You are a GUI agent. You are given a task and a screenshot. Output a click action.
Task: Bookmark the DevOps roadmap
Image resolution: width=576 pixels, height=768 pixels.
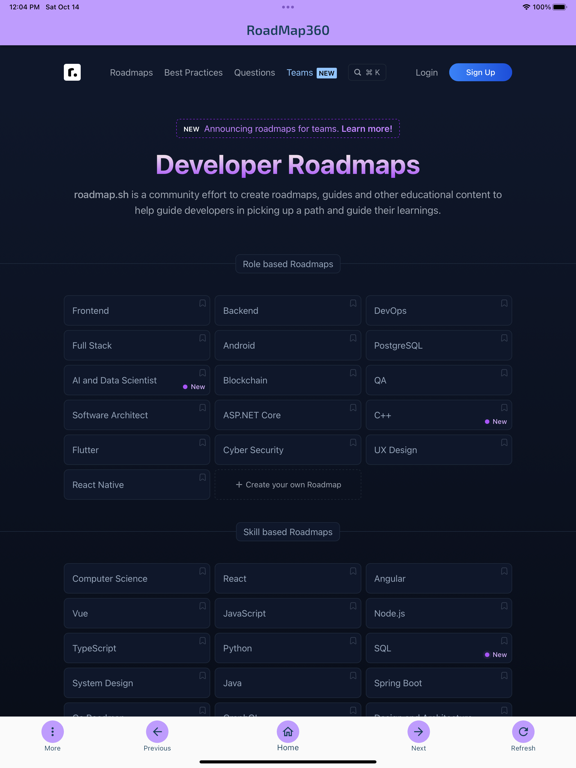coord(504,303)
